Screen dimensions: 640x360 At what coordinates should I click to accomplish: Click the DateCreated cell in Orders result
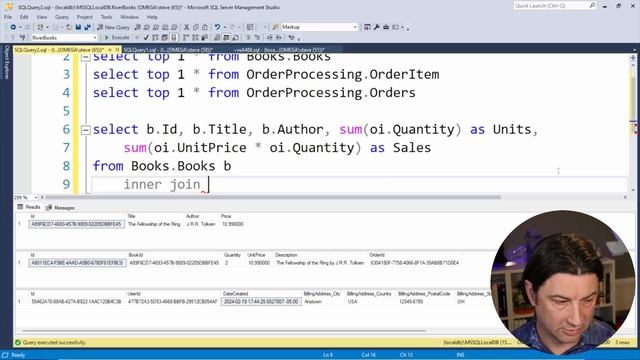(x=261, y=302)
